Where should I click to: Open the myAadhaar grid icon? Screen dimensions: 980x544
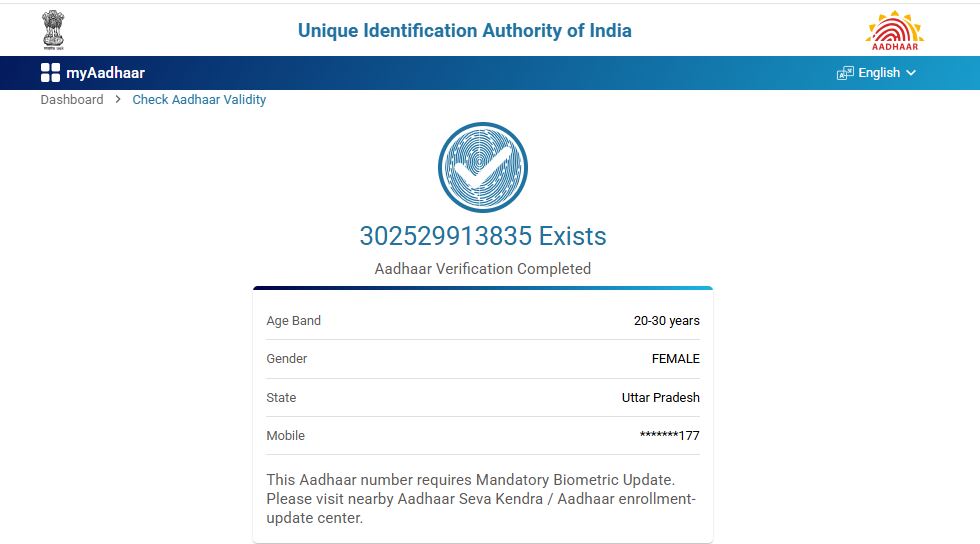pos(50,72)
